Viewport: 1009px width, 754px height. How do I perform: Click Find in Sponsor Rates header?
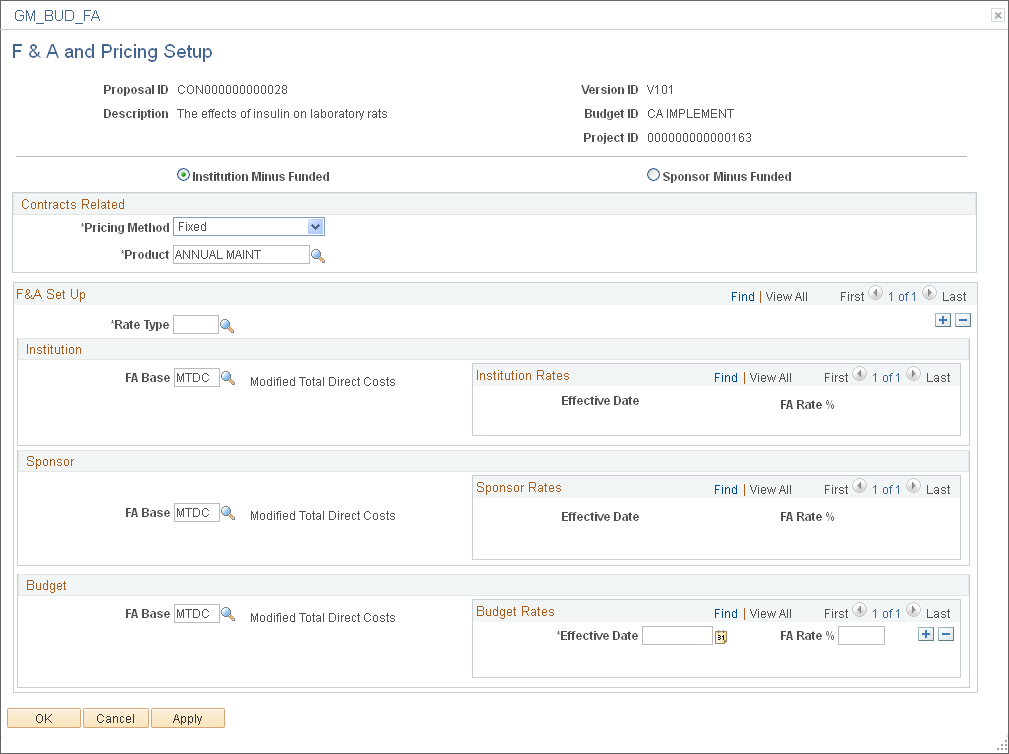(x=726, y=490)
